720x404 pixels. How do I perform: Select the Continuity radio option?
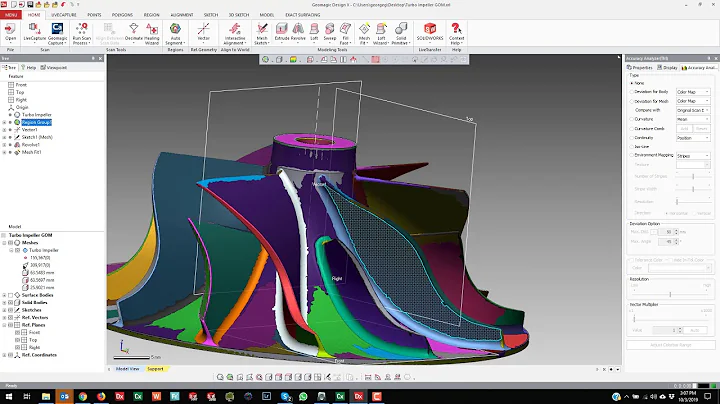coord(632,138)
